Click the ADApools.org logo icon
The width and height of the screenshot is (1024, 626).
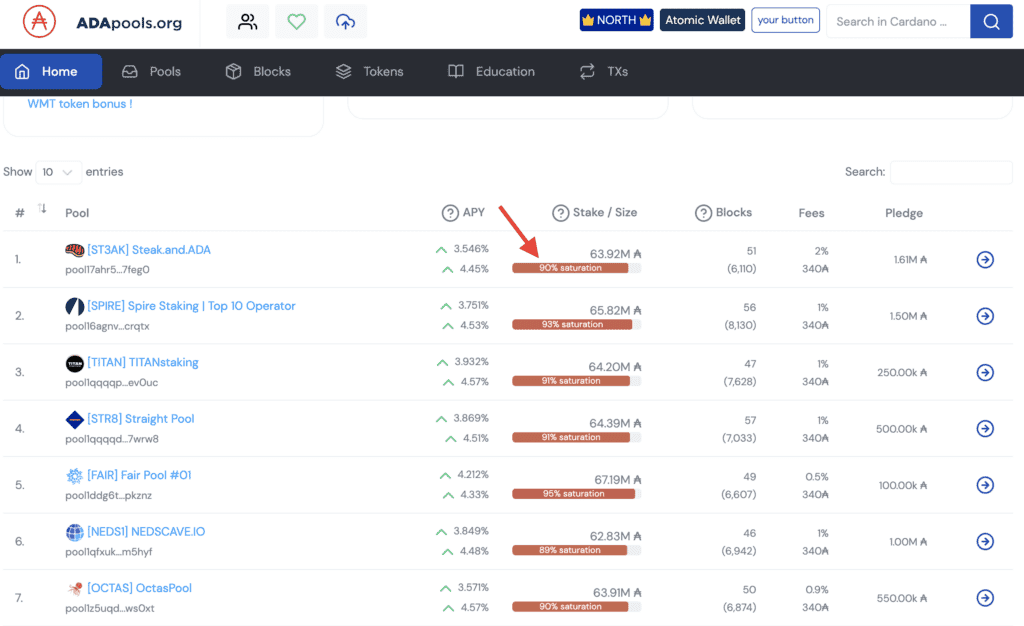click(x=40, y=21)
